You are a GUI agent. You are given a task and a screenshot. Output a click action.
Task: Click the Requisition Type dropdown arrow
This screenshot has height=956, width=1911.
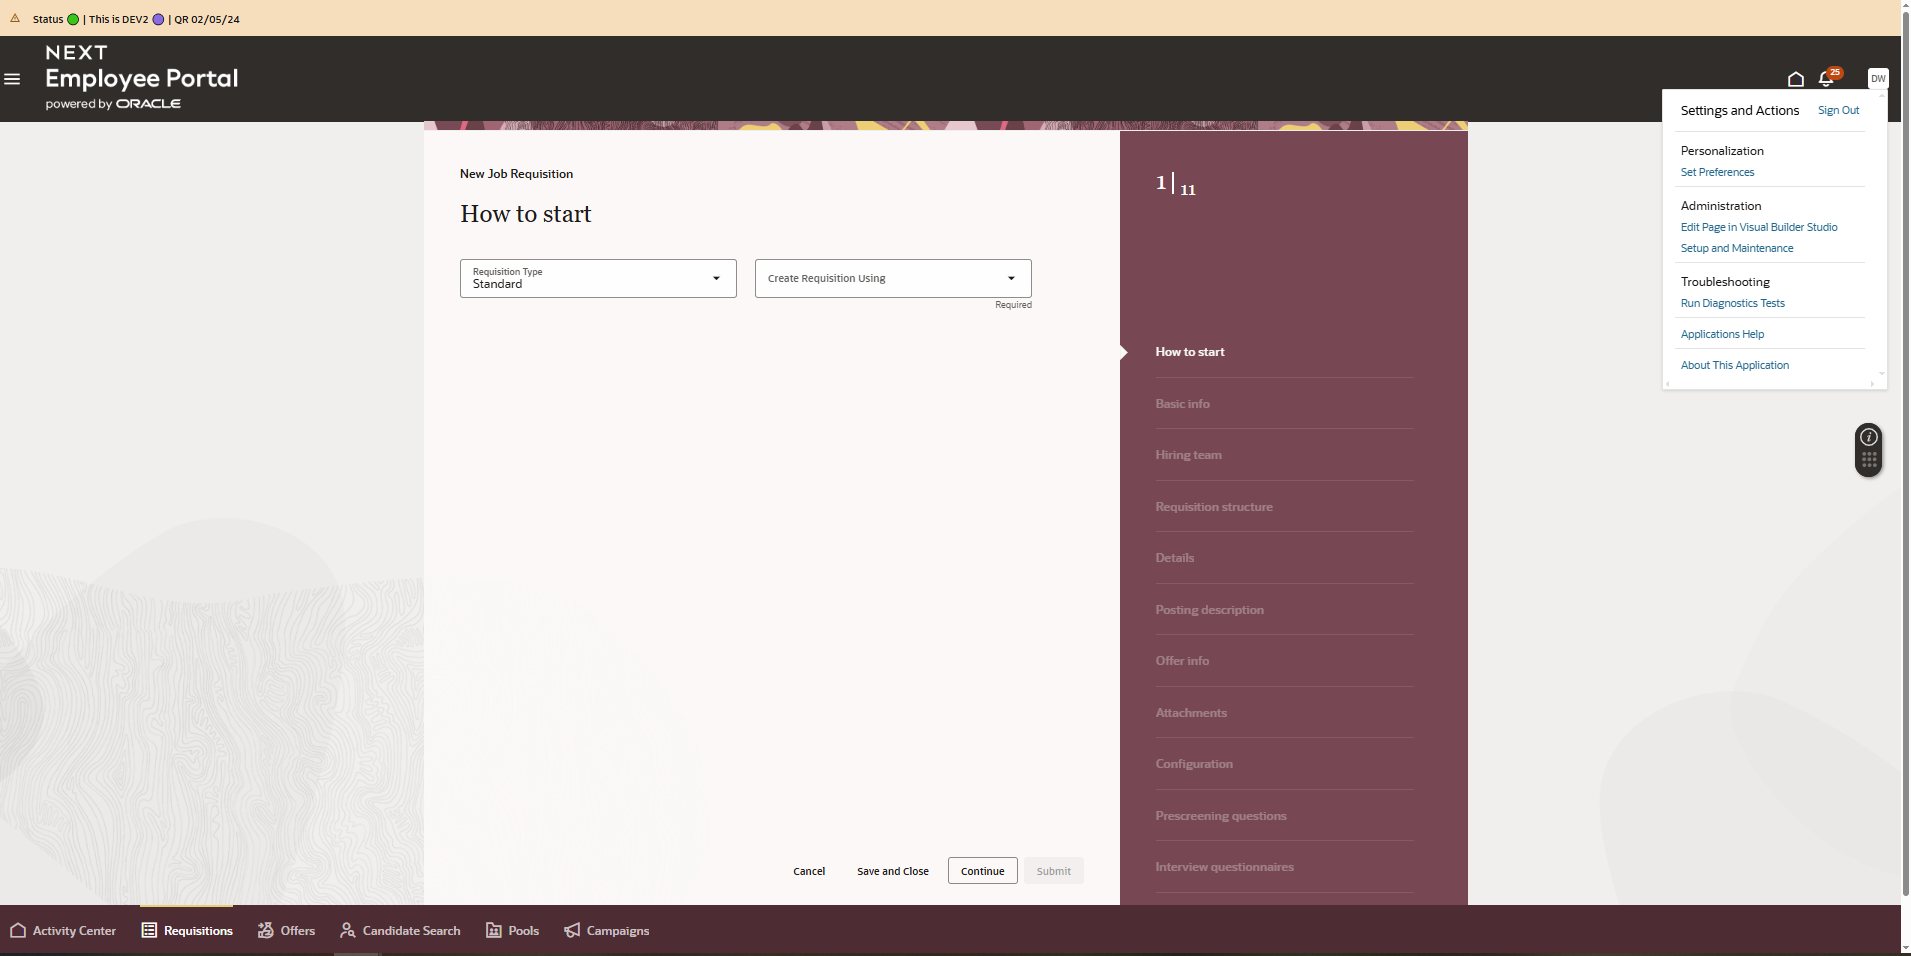click(716, 278)
